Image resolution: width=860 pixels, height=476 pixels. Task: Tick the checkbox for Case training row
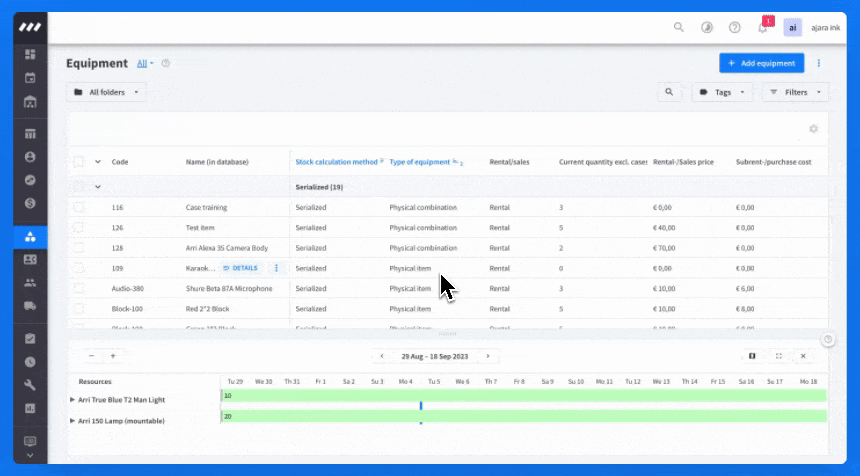[79, 207]
